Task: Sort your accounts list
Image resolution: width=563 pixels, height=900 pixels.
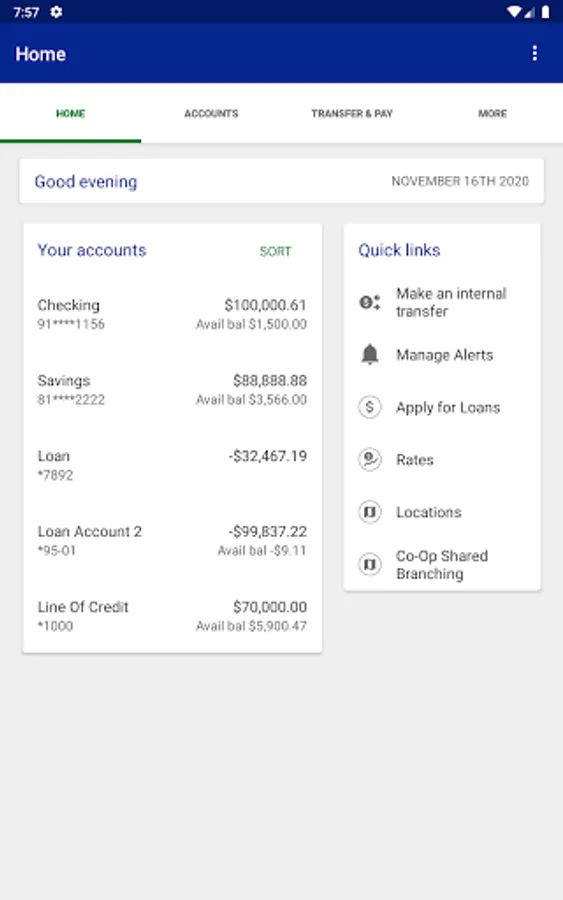Action: click(275, 251)
